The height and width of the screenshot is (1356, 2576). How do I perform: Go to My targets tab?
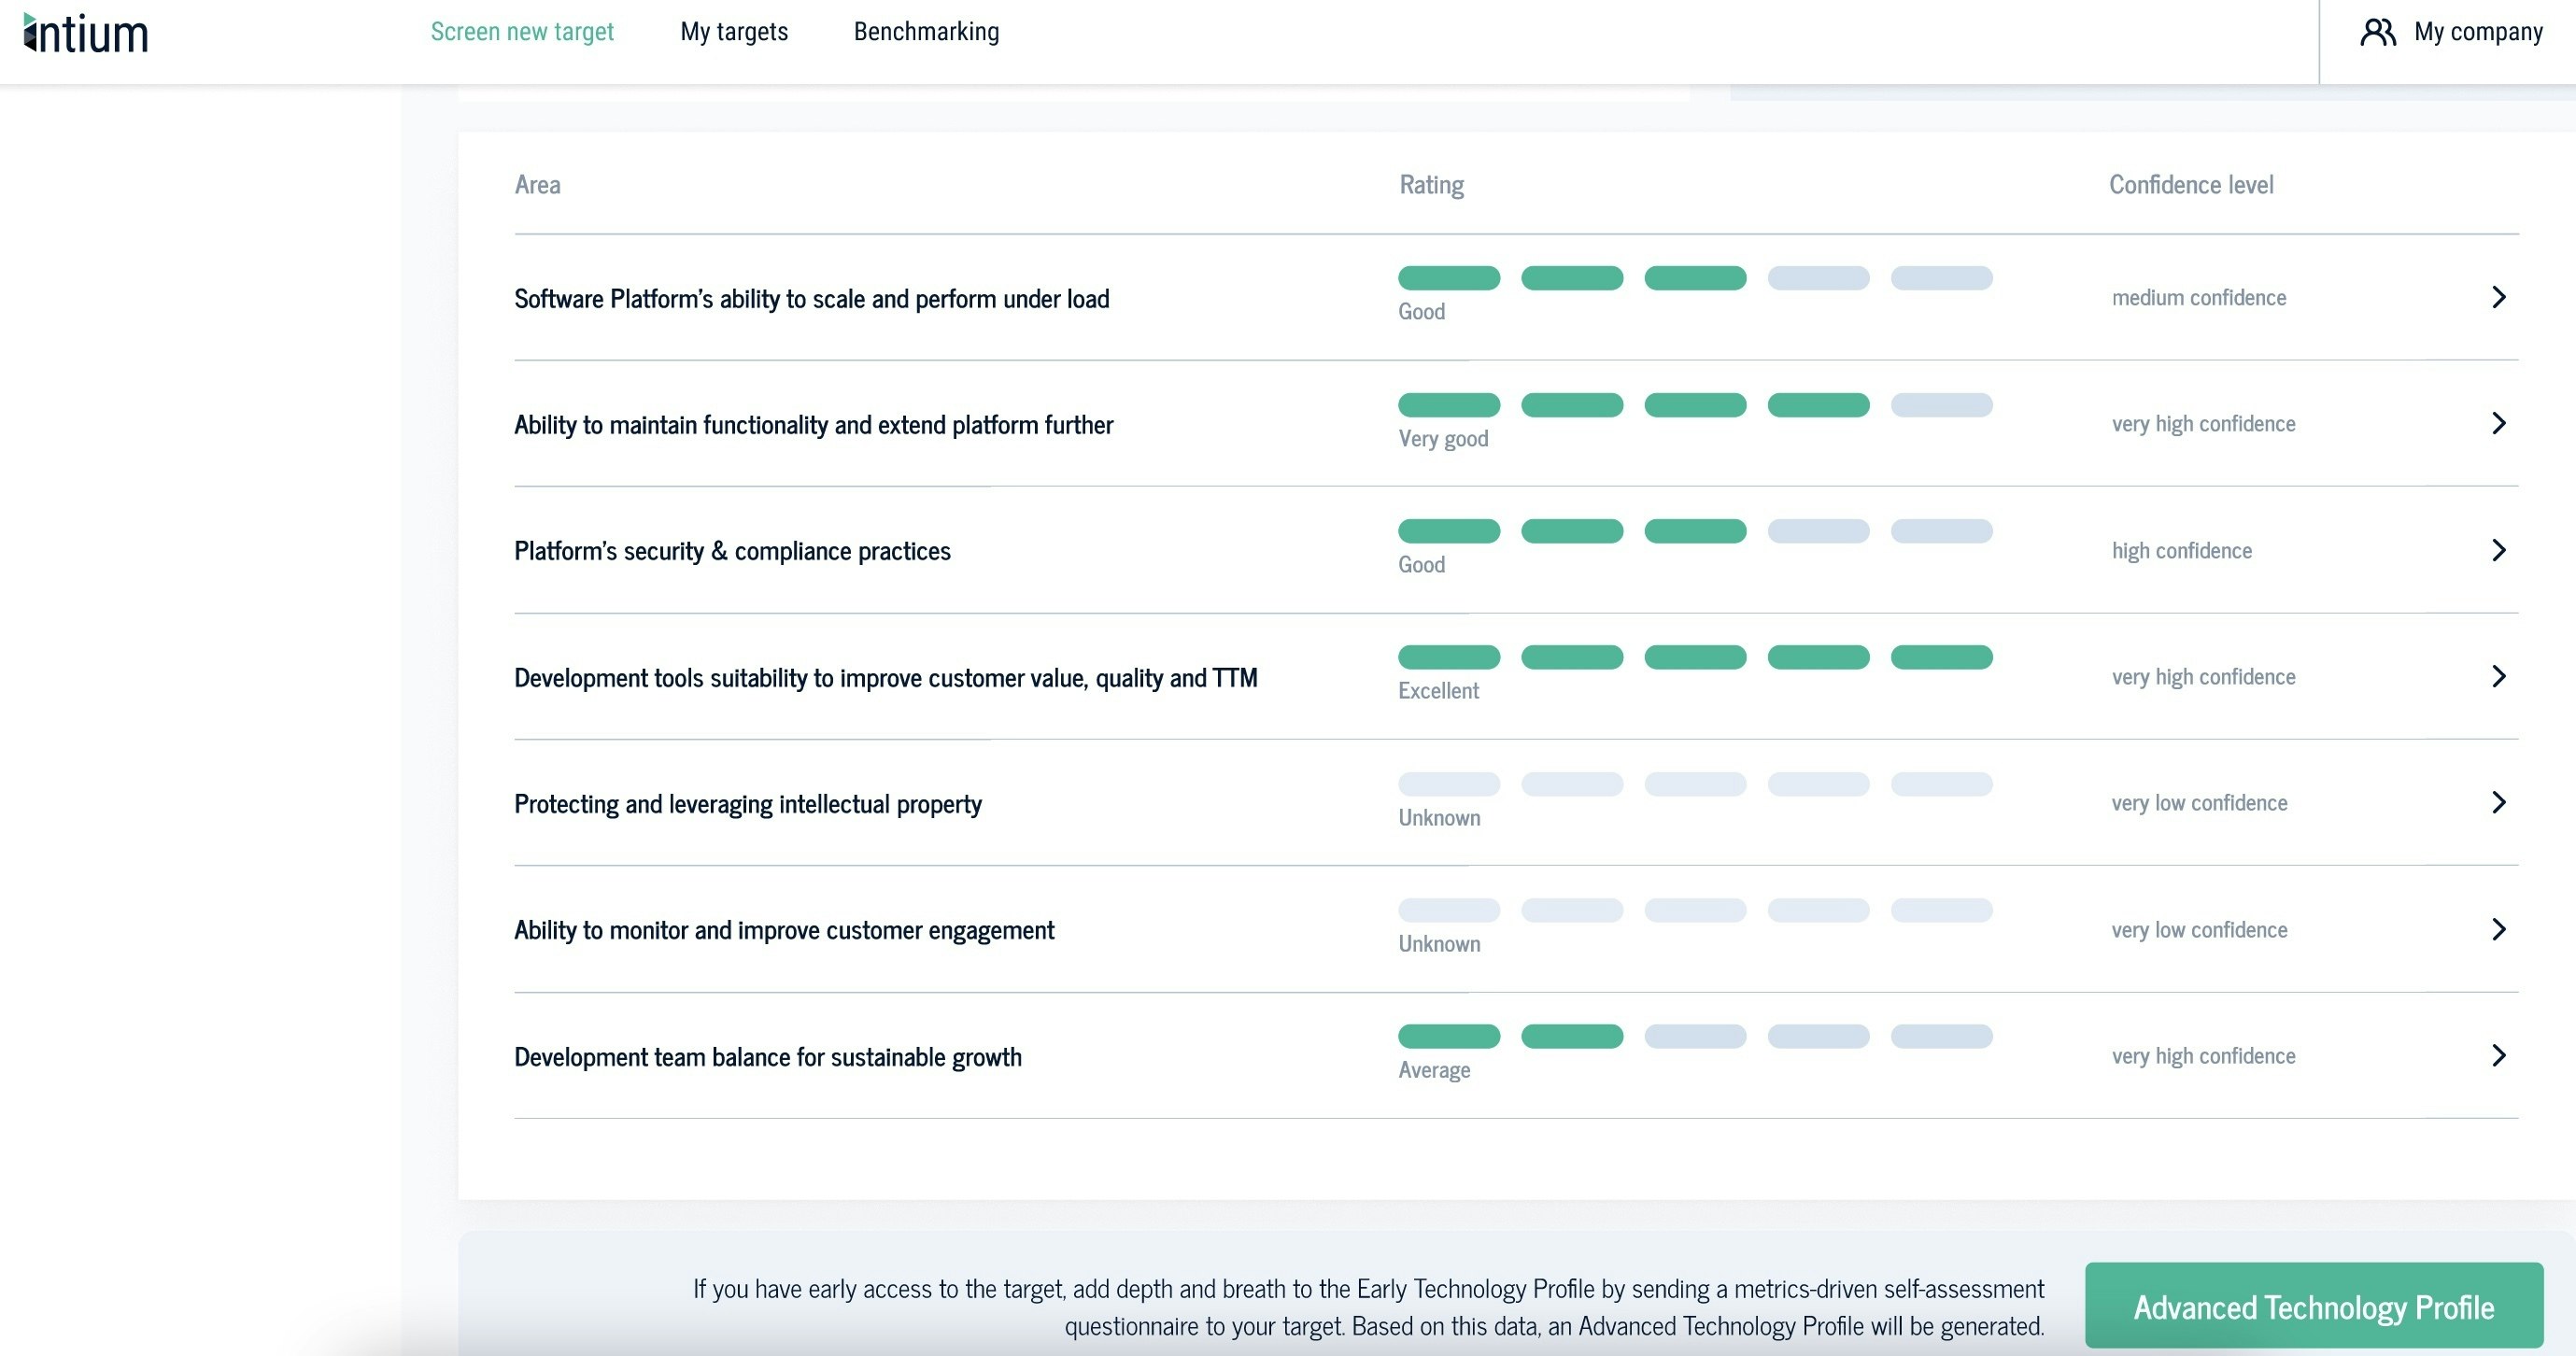734,32
